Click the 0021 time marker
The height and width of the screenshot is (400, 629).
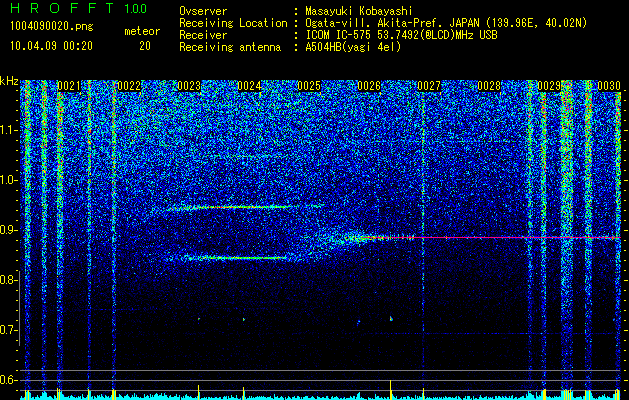(x=69, y=86)
